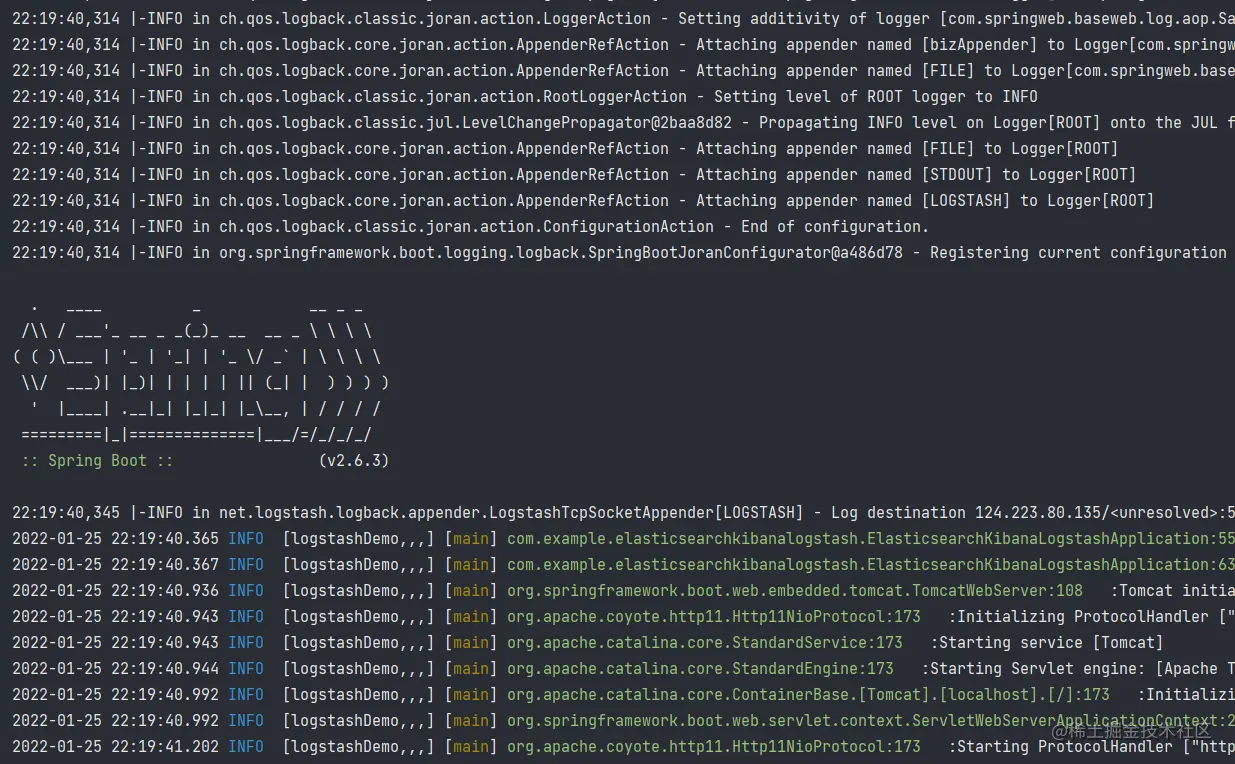
Task: Click "Registering current configuration" message
Action: (x=1078, y=252)
